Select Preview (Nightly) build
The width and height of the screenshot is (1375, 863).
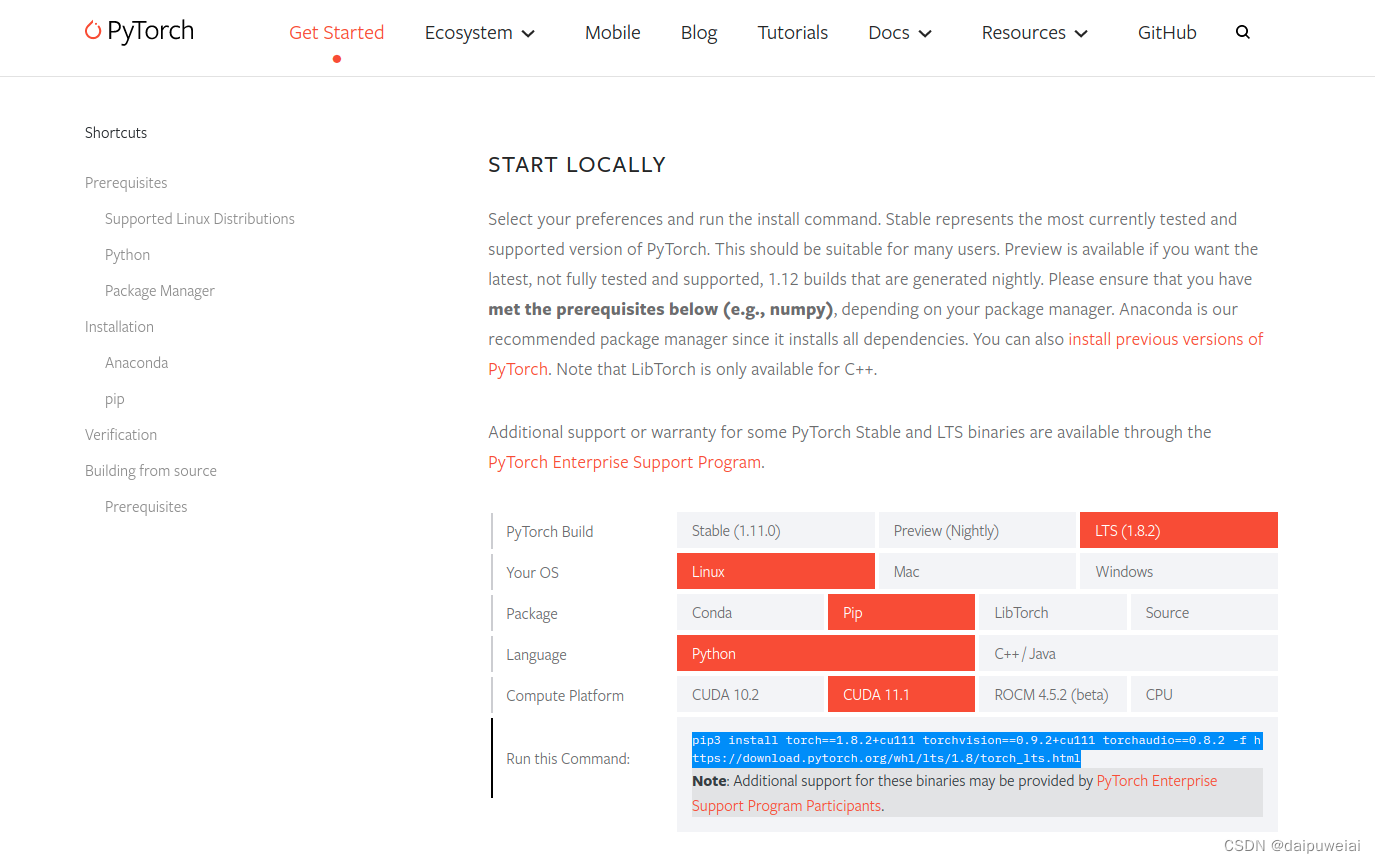[x=977, y=530]
